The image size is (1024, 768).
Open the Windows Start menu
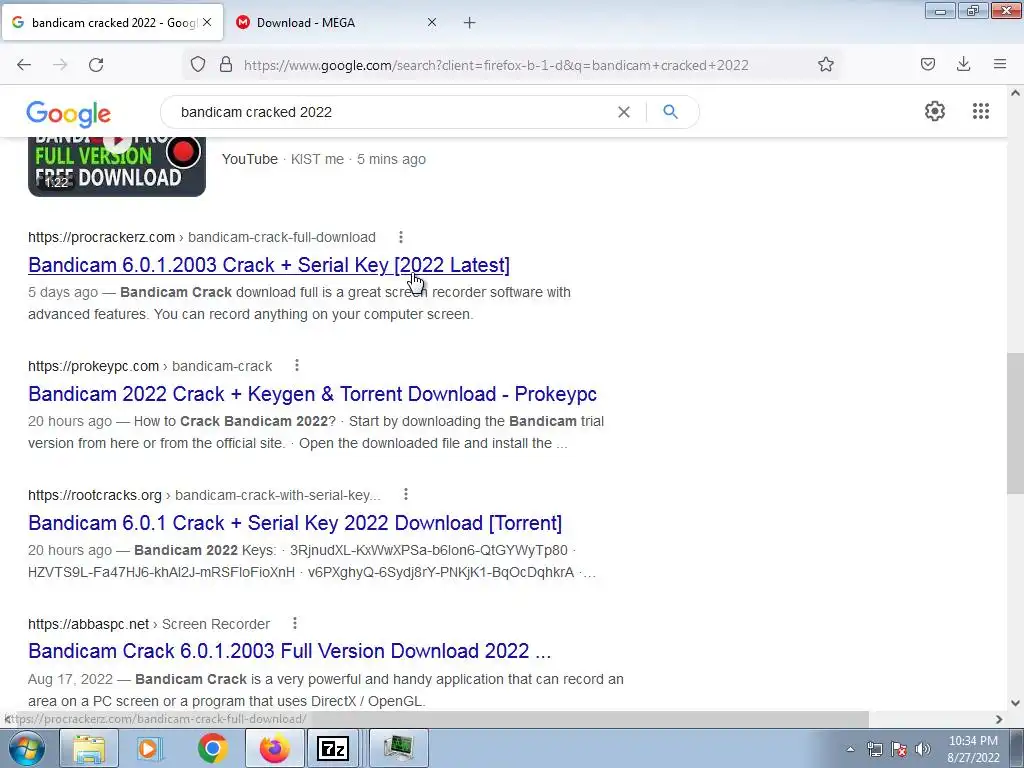(27, 748)
